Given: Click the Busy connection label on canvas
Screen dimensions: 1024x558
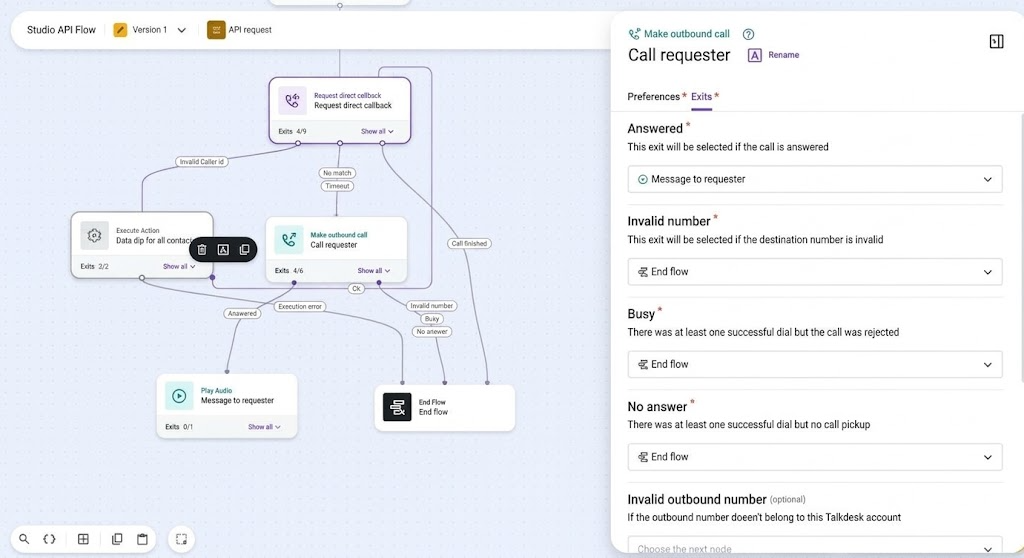Looking at the screenshot, I should tap(432, 319).
